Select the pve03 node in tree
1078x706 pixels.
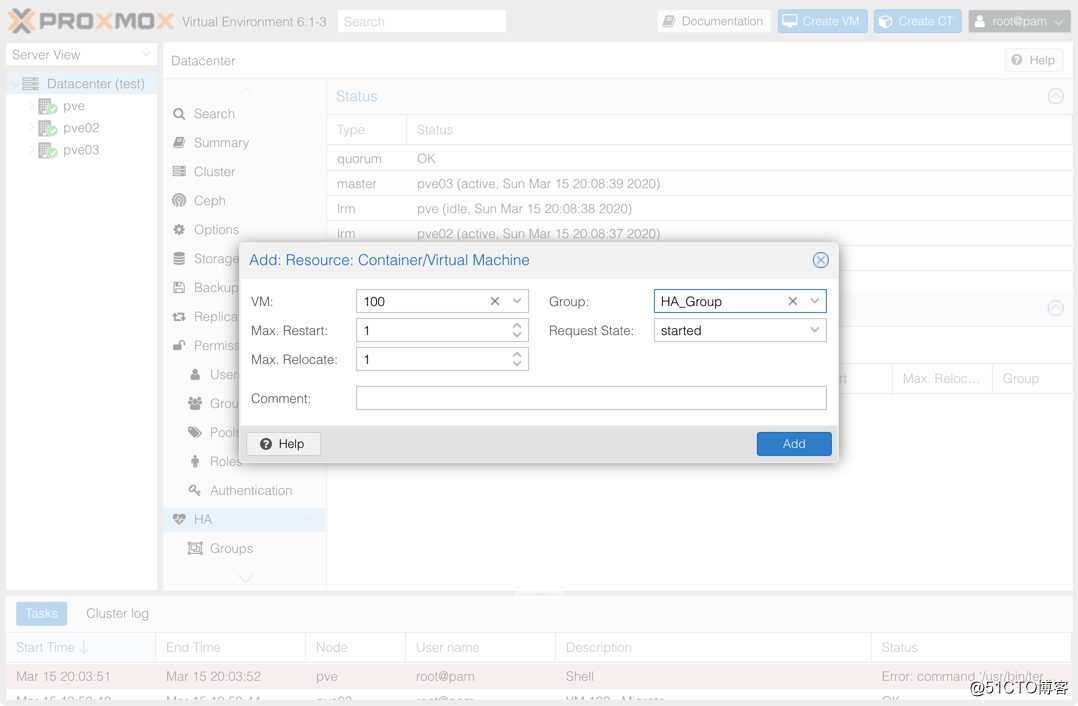(82, 150)
